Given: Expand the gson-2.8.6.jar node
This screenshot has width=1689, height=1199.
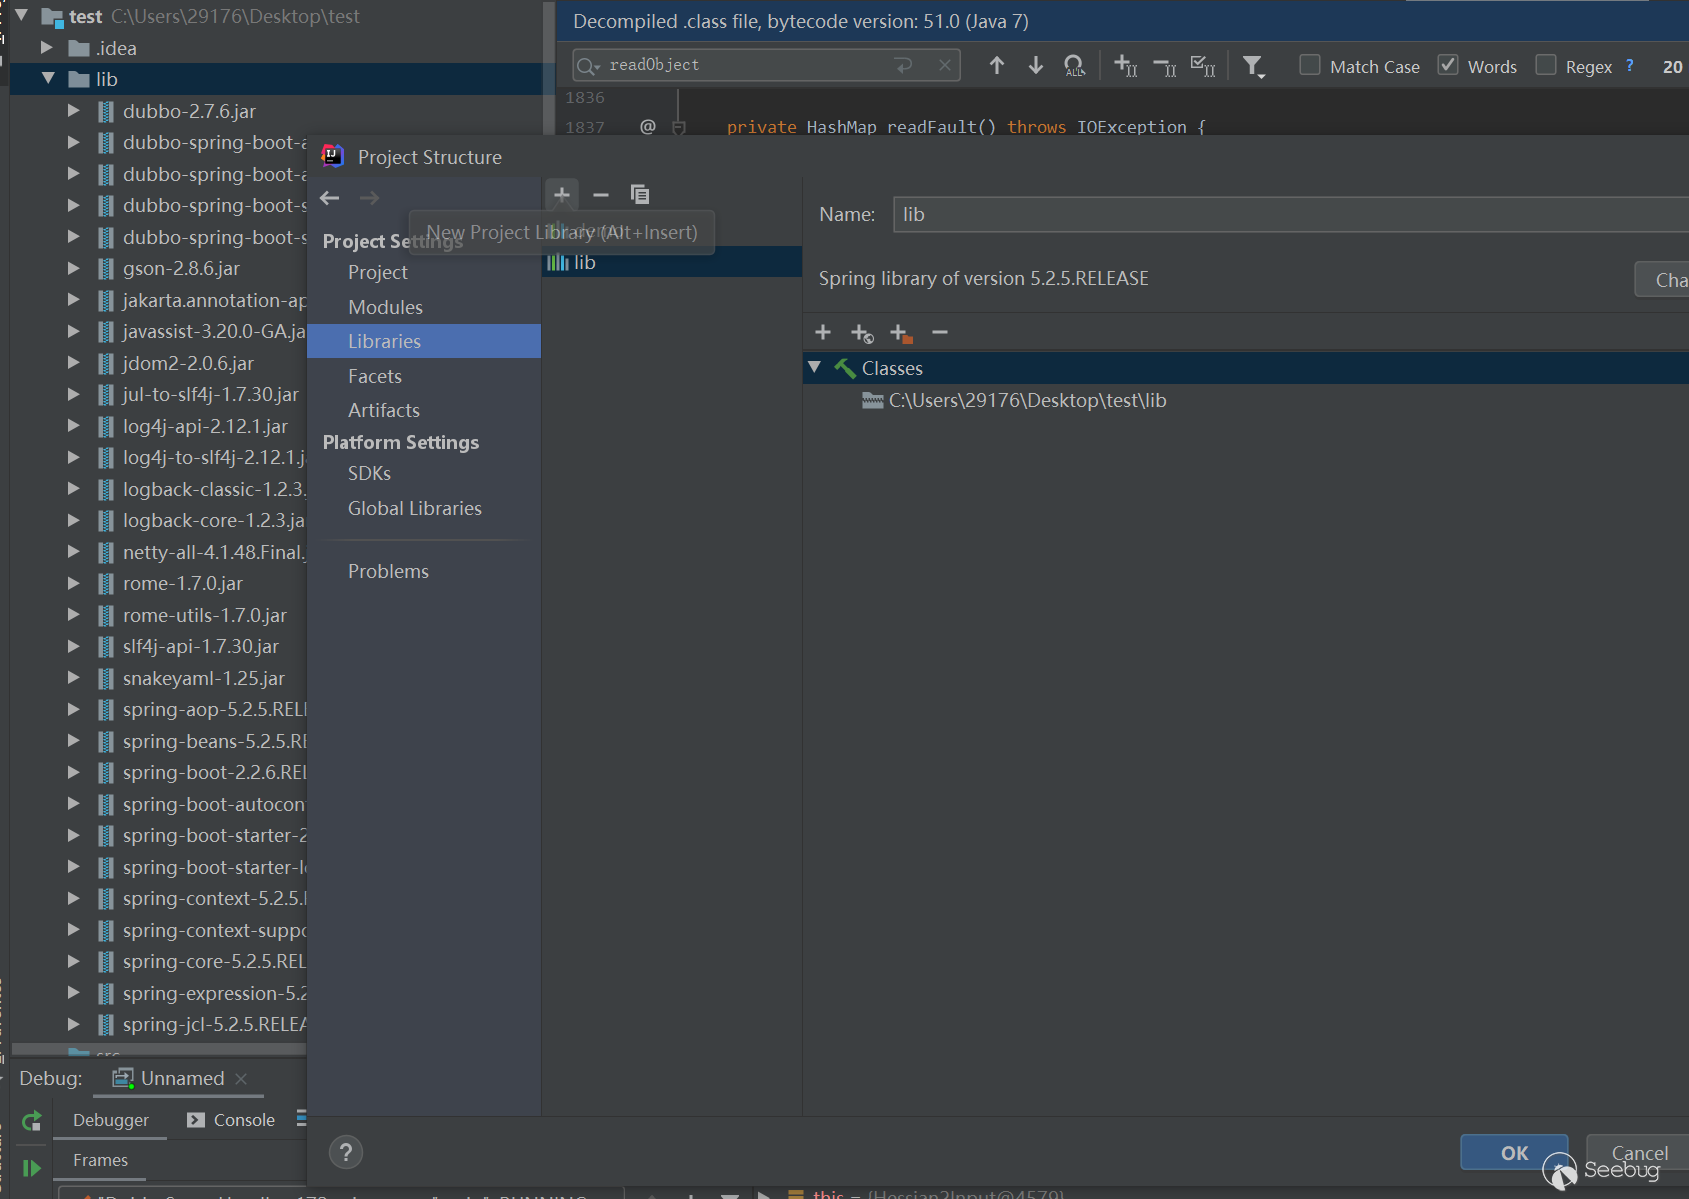Looking at the screenshot, I should pos(73,268).
